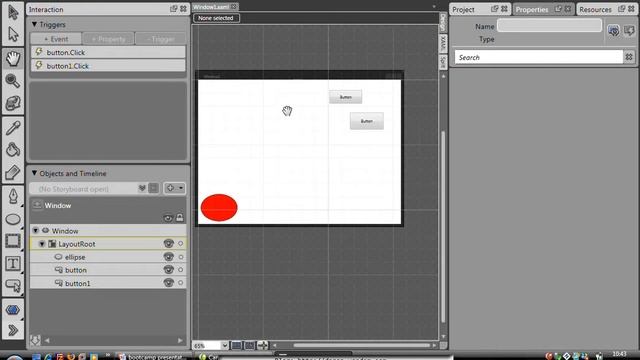Collapse the Window tree node
This screenshot has width=640, height=360.
tap(36, 231)
